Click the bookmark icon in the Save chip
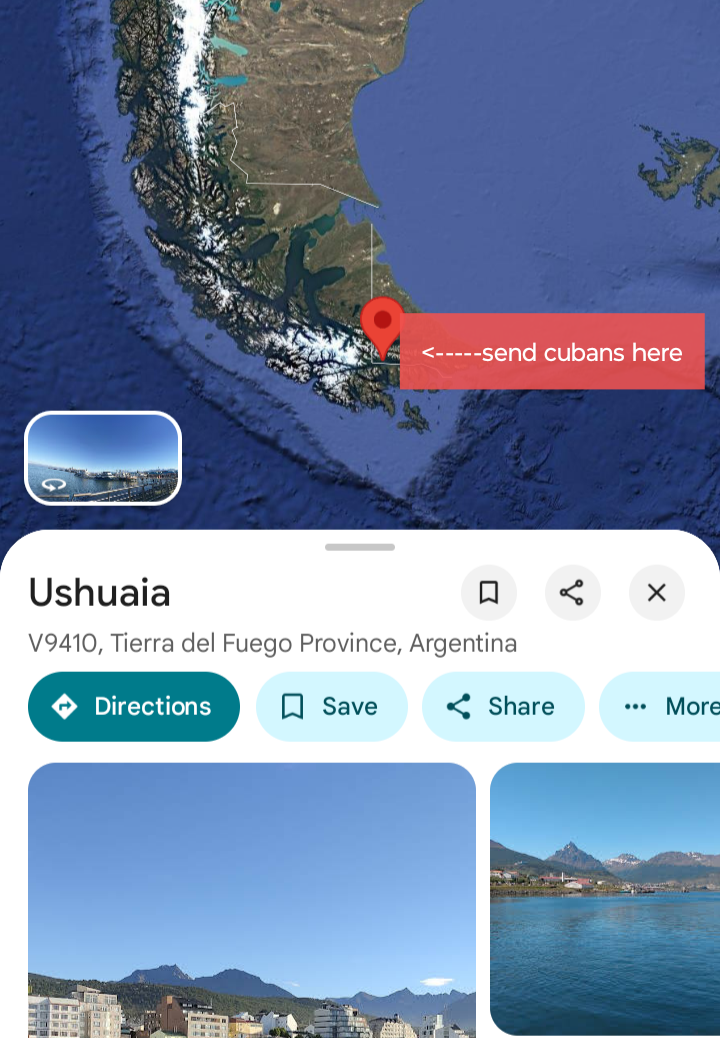 292,706
